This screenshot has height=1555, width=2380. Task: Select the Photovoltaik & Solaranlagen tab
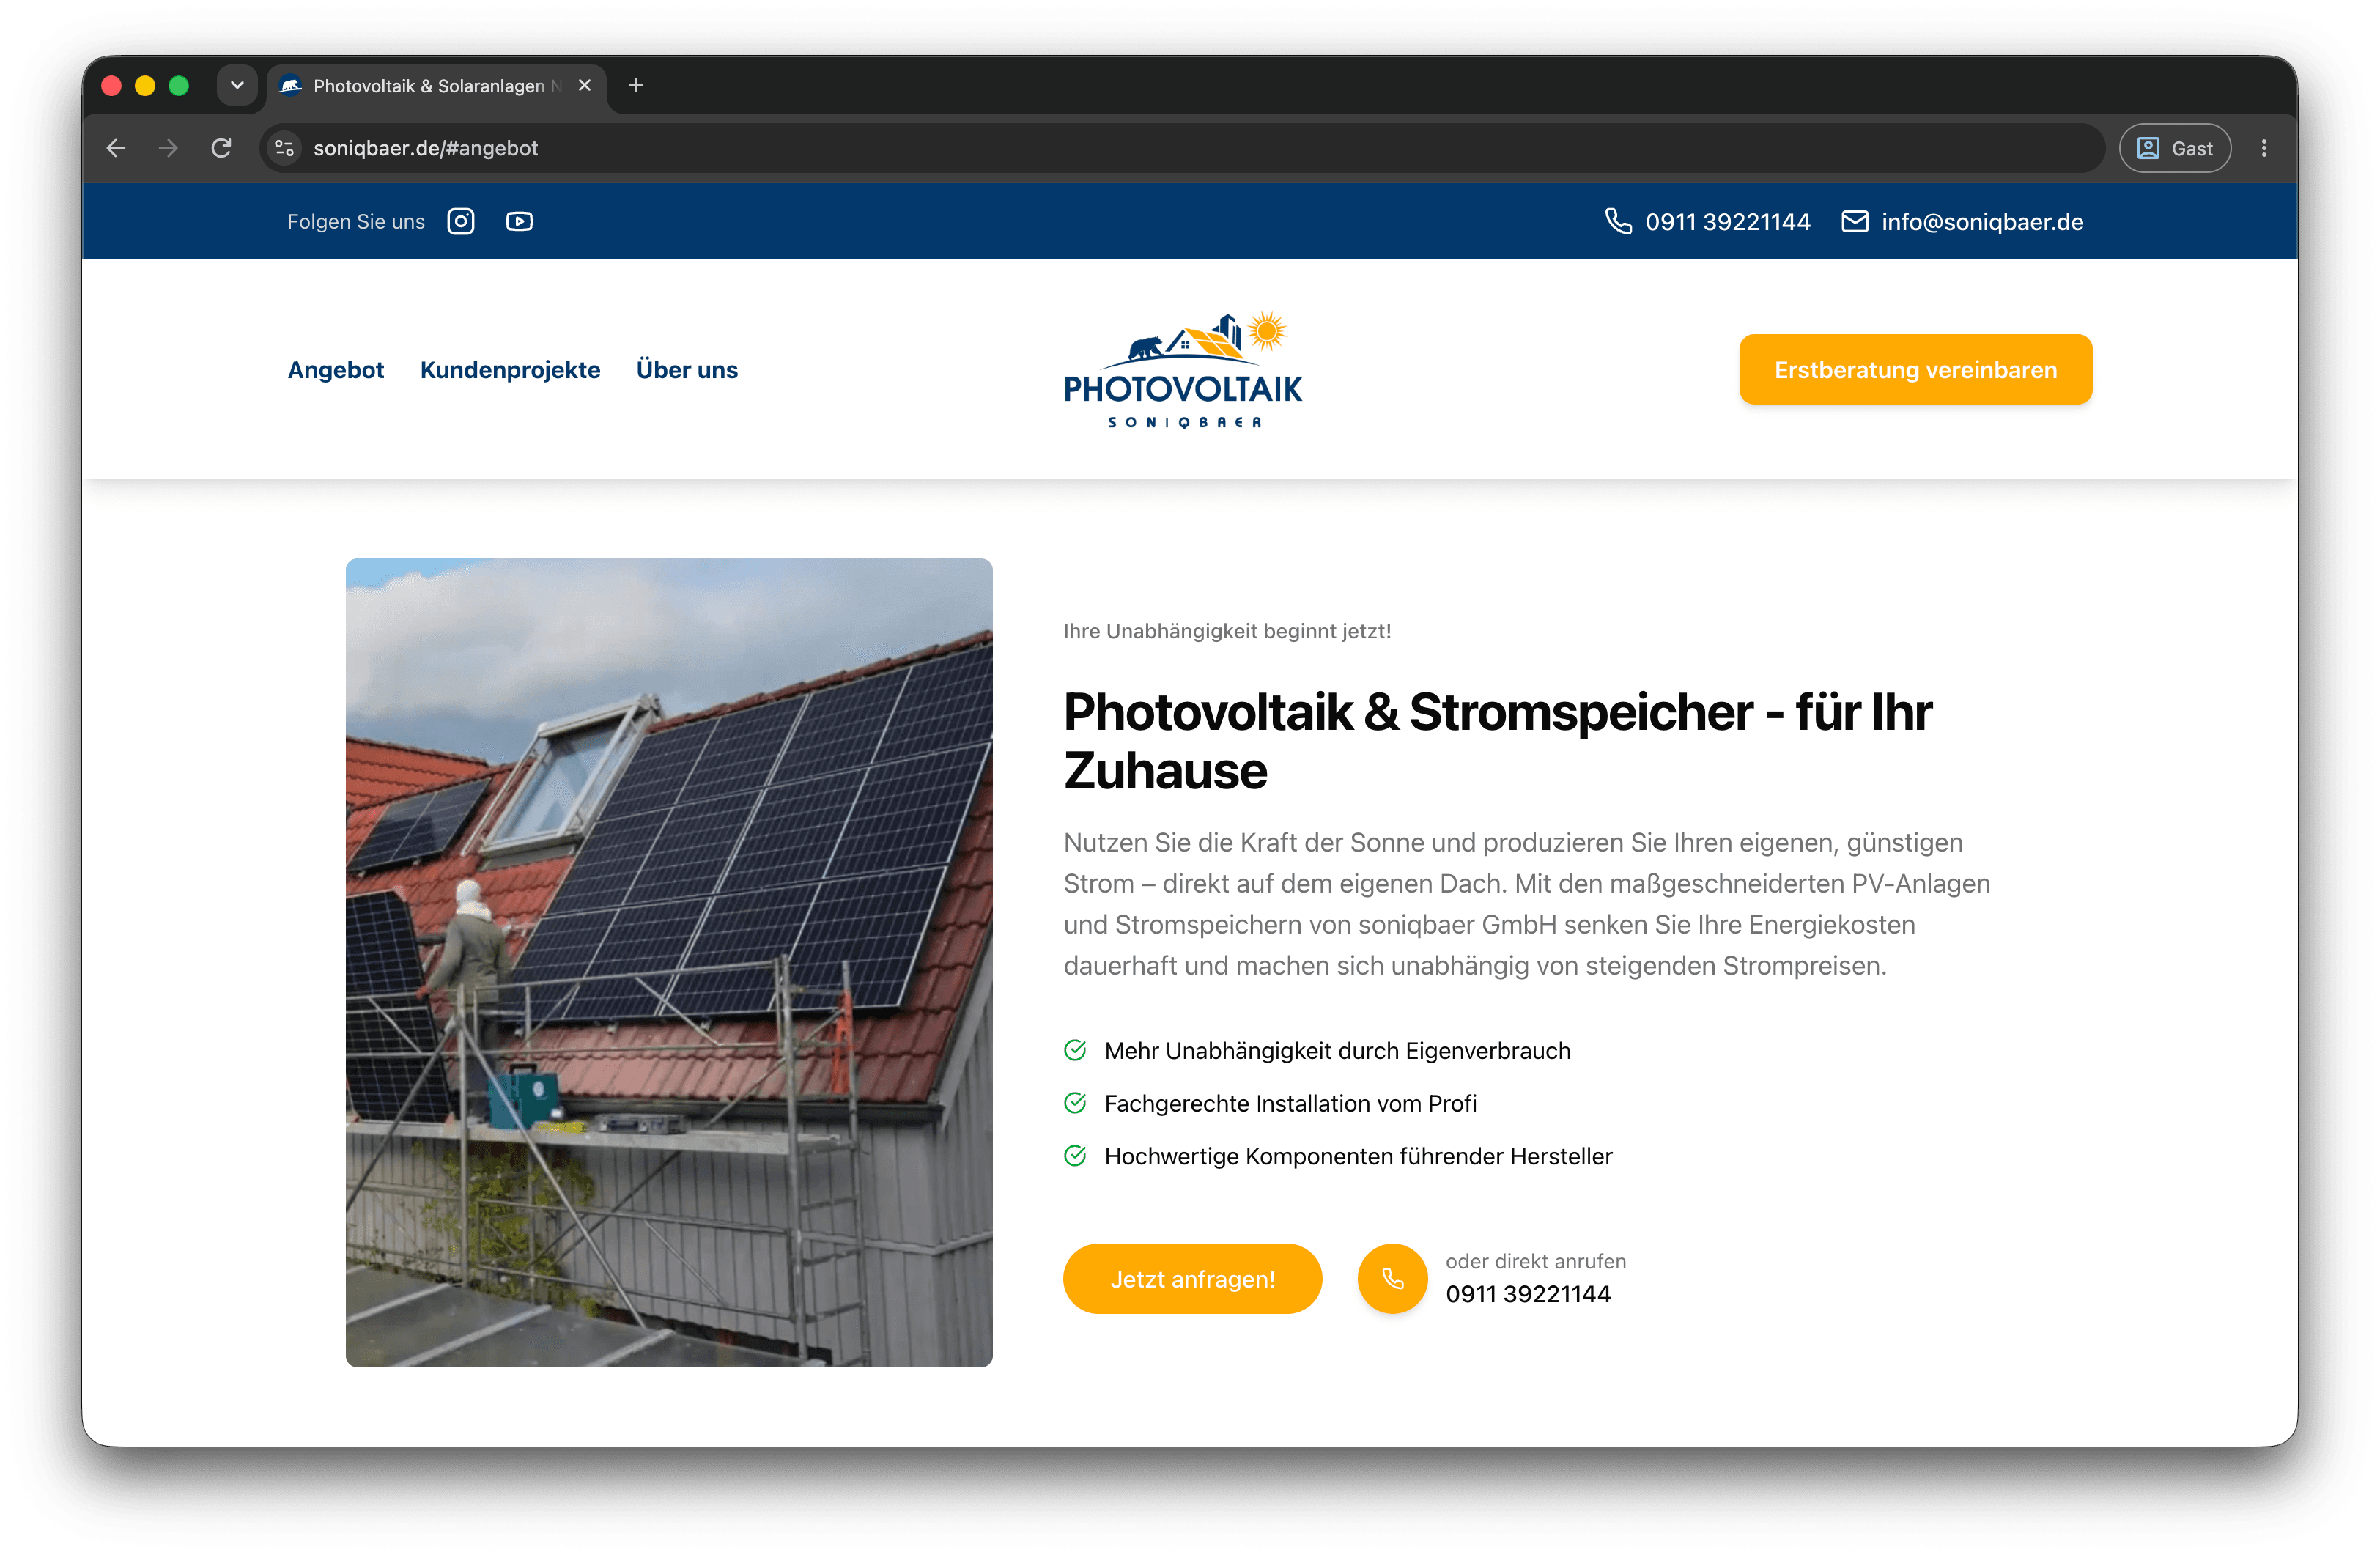(x=437, y=86)
